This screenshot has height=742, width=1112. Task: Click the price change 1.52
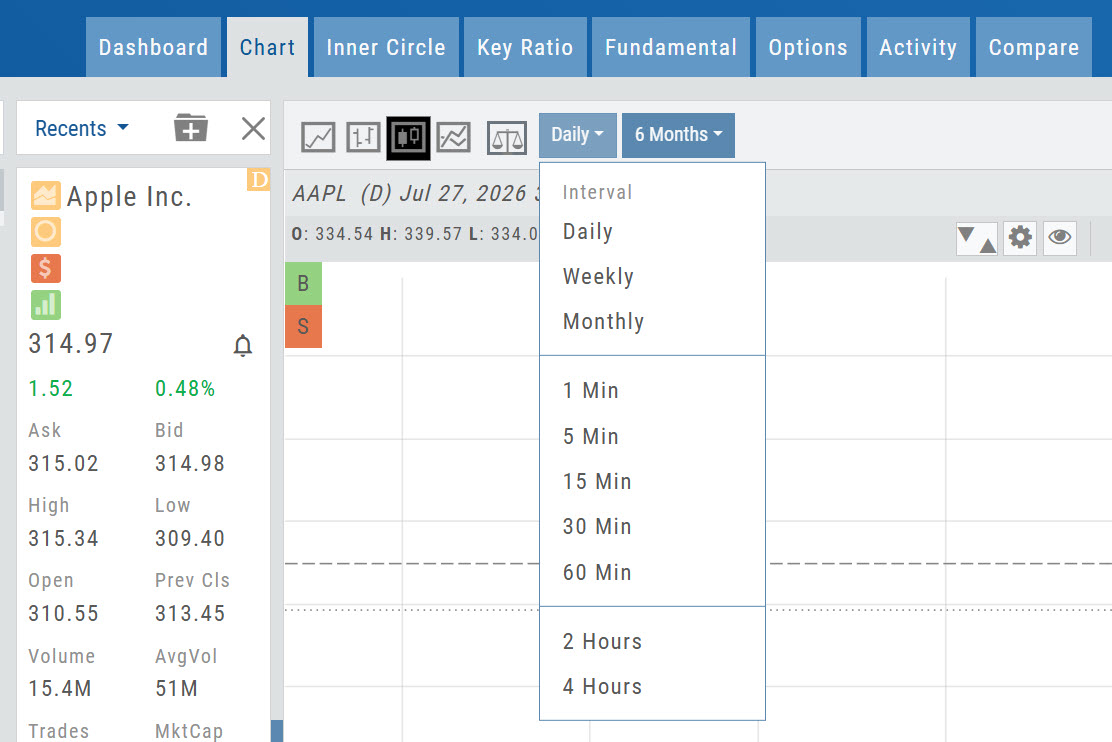pyautogui.click(x=50, y=389)
